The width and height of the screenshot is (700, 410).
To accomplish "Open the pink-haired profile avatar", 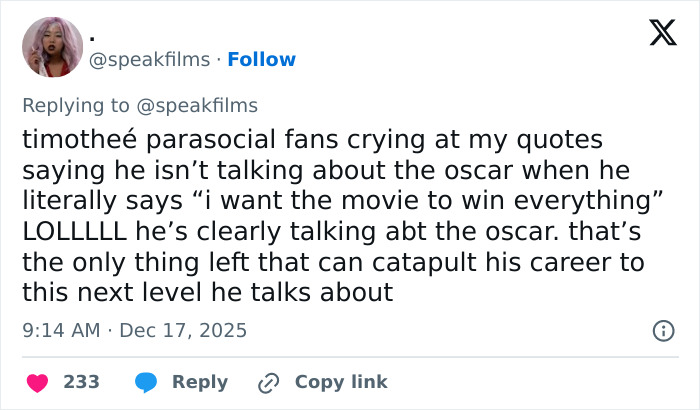I will [52, 47].
